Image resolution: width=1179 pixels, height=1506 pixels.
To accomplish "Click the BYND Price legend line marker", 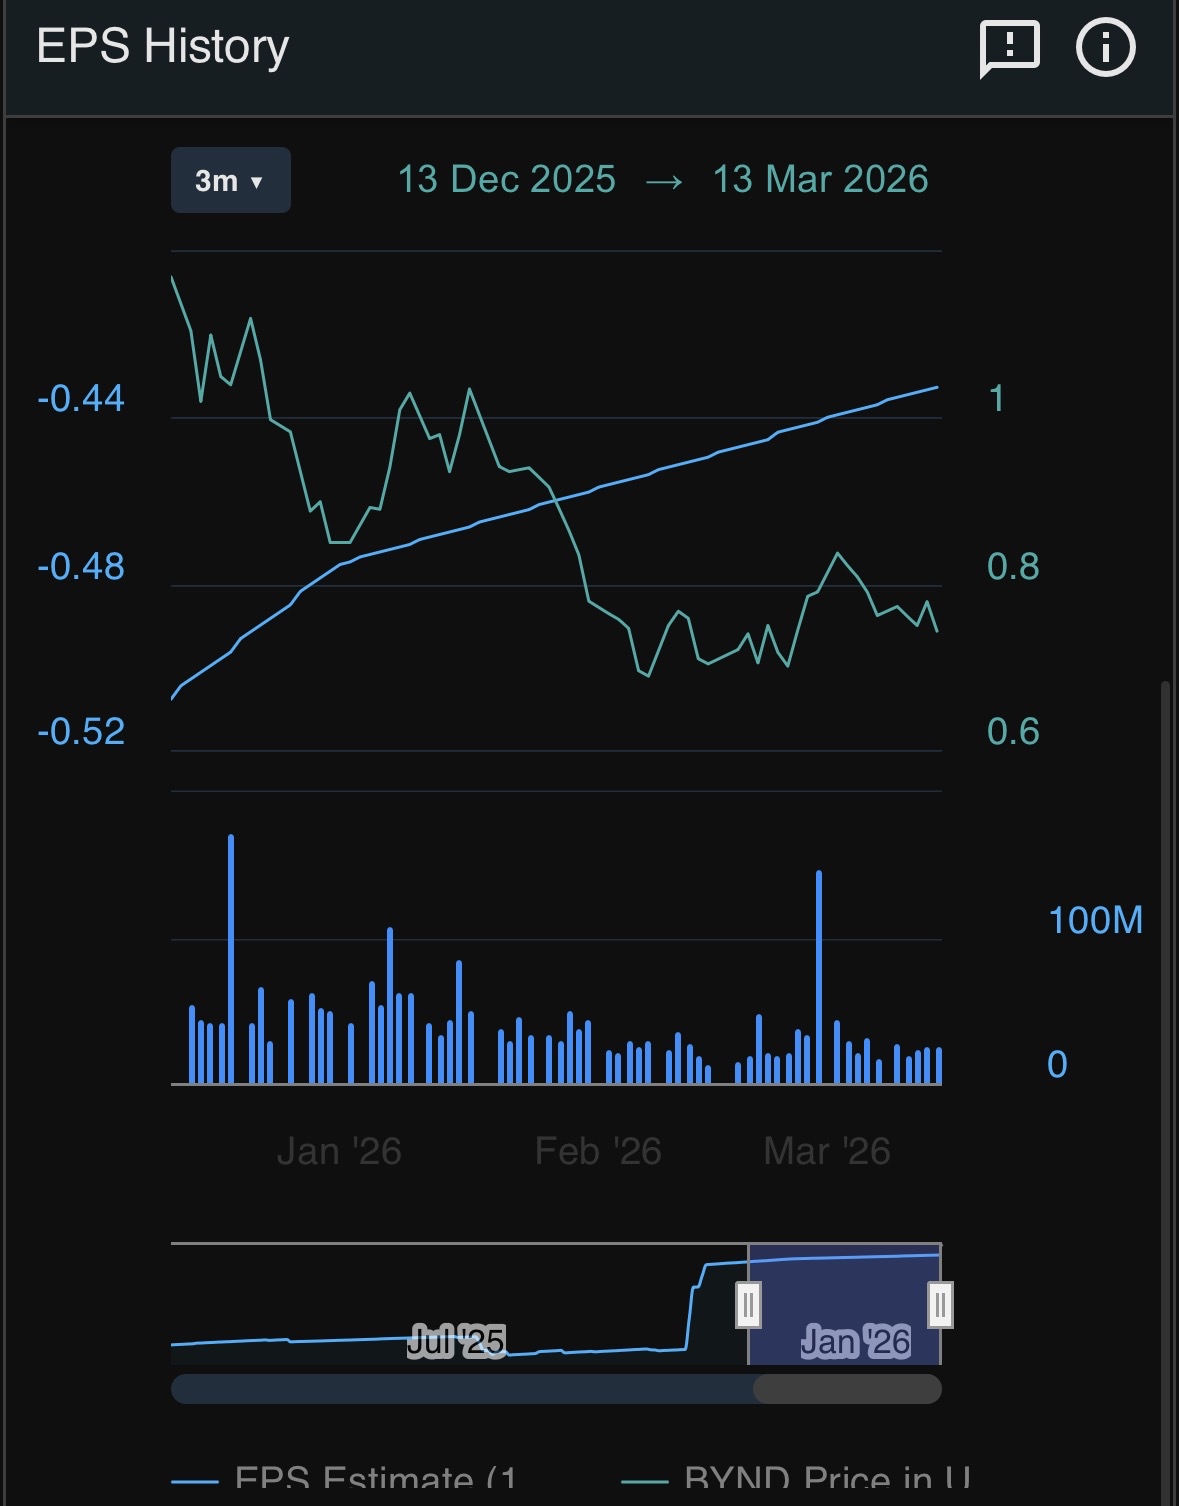I will pyautogui.click(x=645, y=1482).
